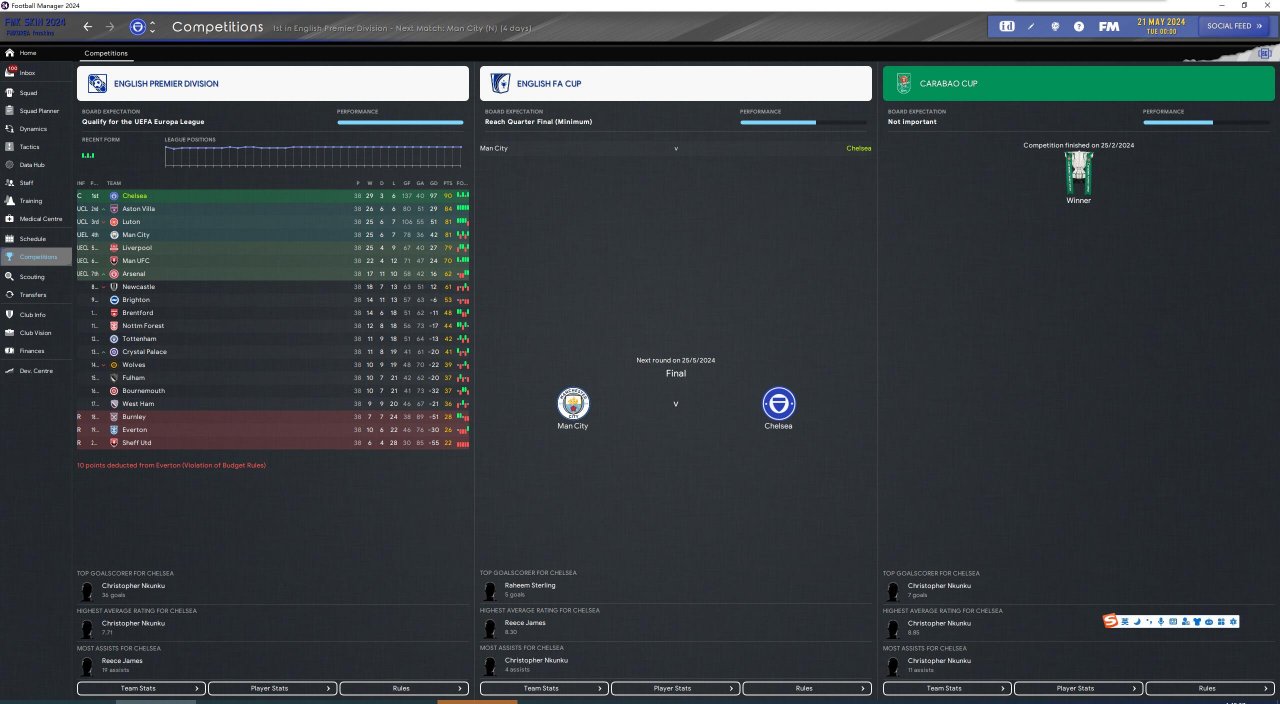Click the Man City badge in FA Cup final

click(x=573, y=404)
